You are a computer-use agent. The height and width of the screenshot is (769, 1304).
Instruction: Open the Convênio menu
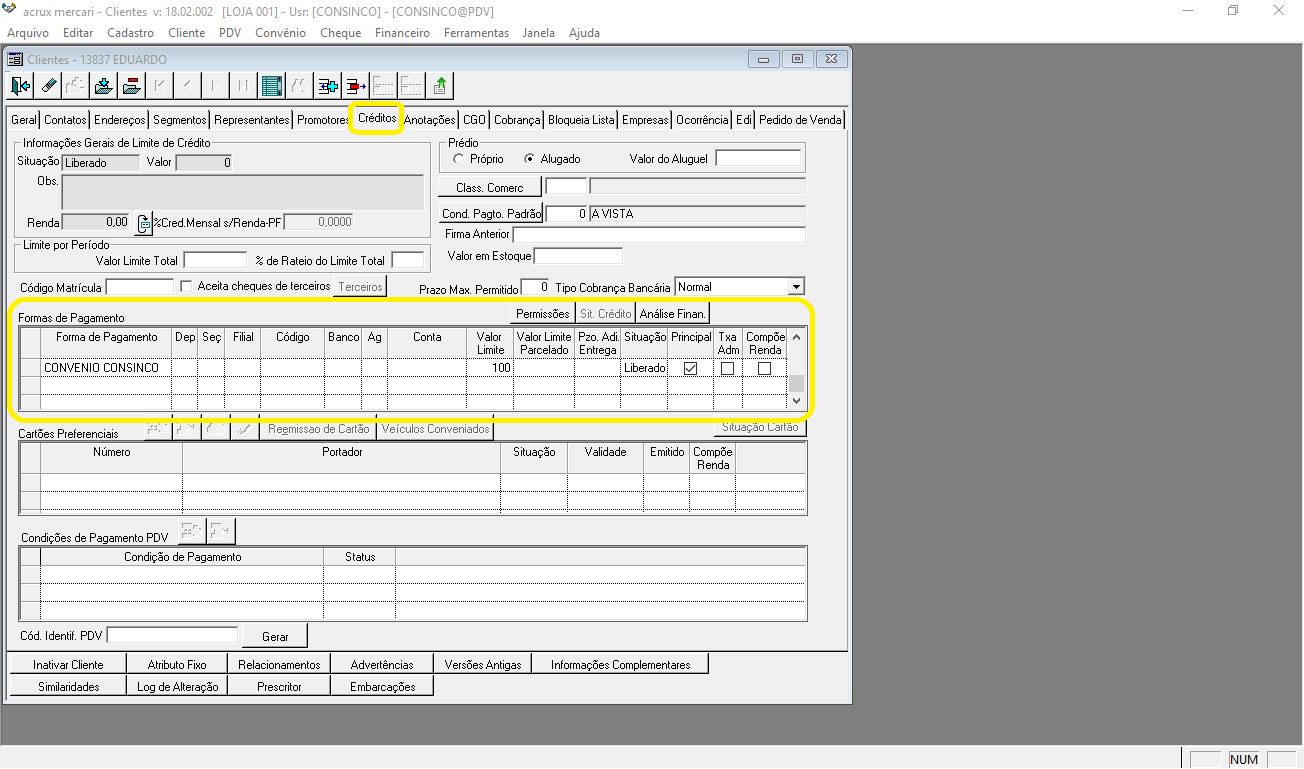[280, 33]
